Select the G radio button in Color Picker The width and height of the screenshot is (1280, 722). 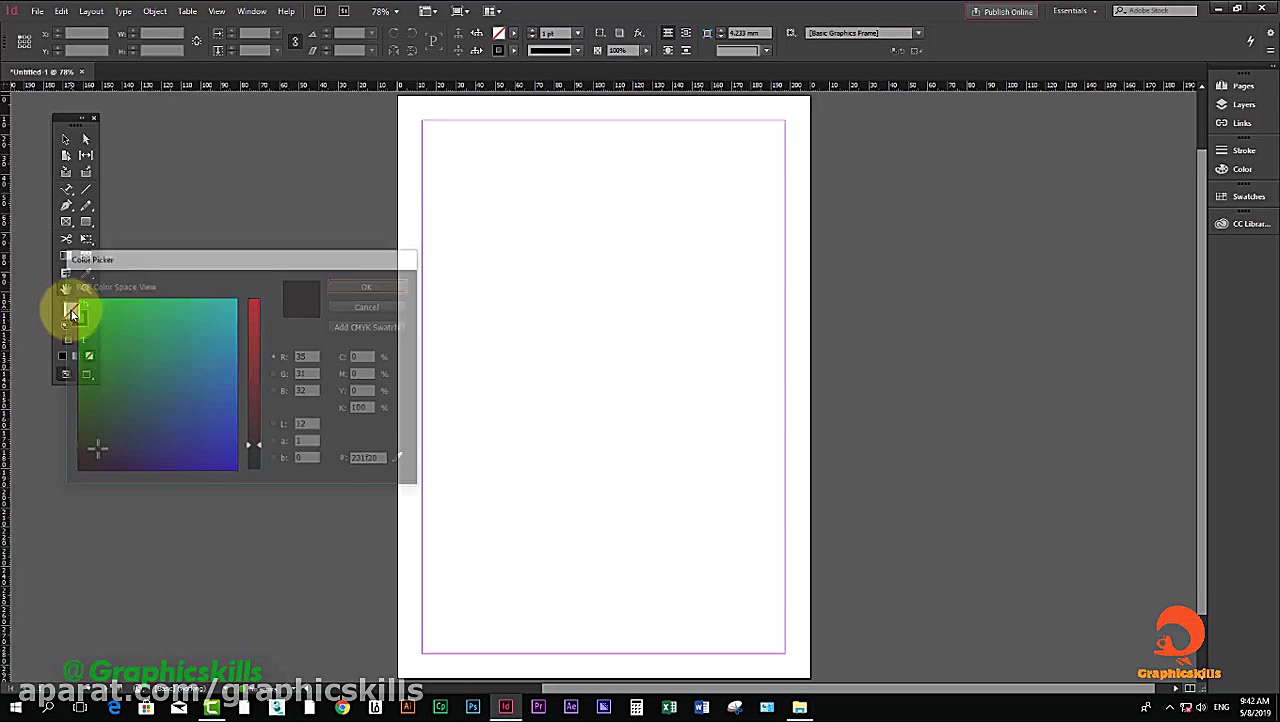(x=273, y=374)
